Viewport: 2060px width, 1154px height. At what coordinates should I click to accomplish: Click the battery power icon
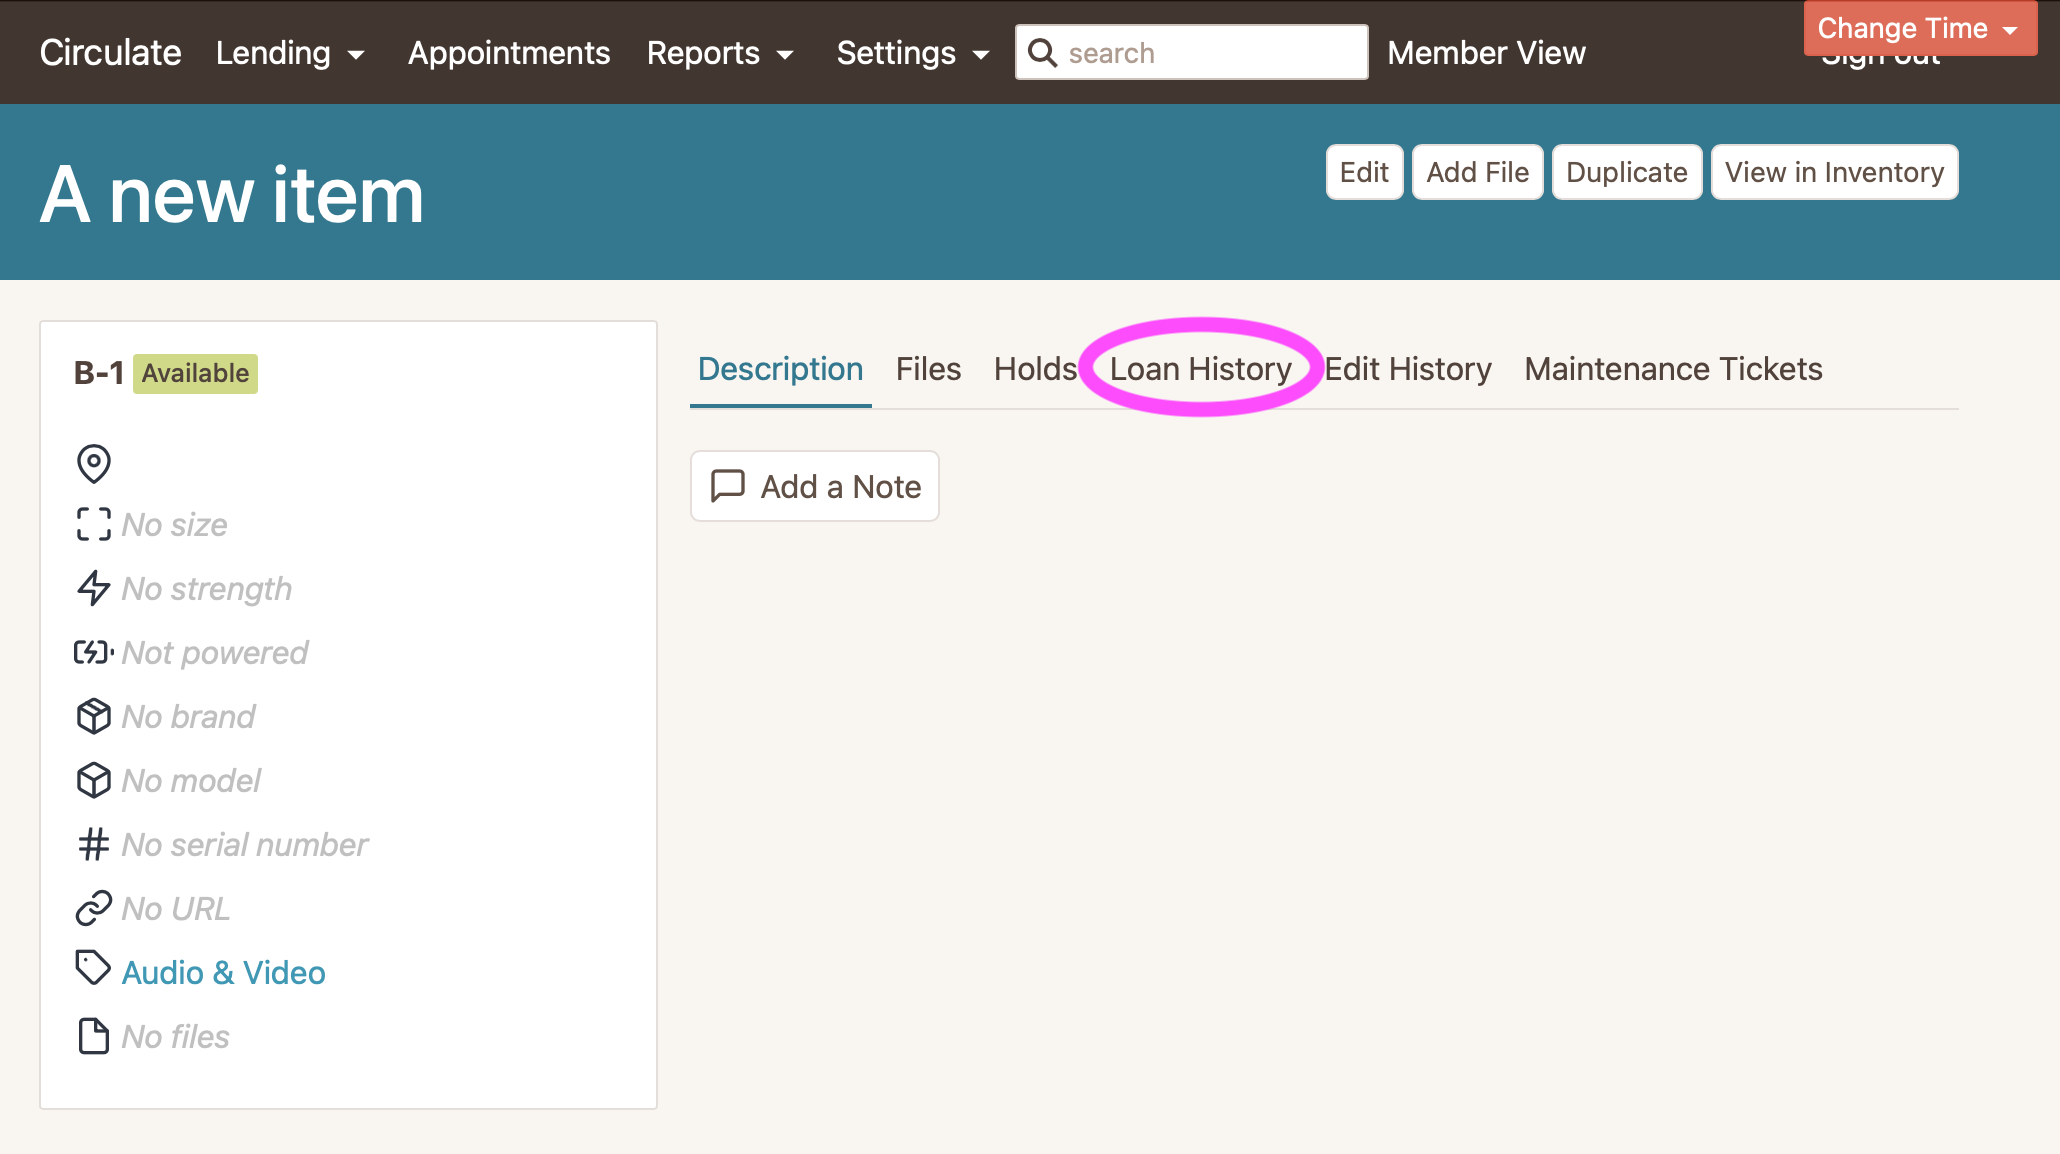(94, 652)
